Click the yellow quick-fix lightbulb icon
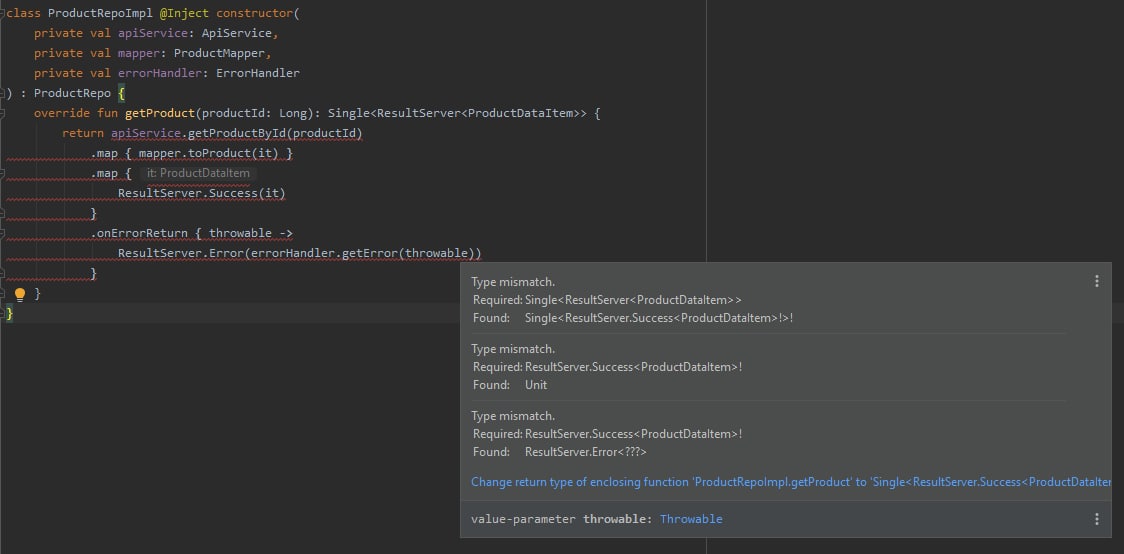 click(20, 294)
